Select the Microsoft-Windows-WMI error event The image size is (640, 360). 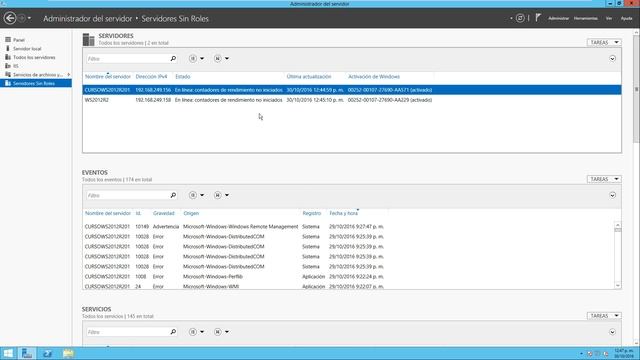(348, 286)
